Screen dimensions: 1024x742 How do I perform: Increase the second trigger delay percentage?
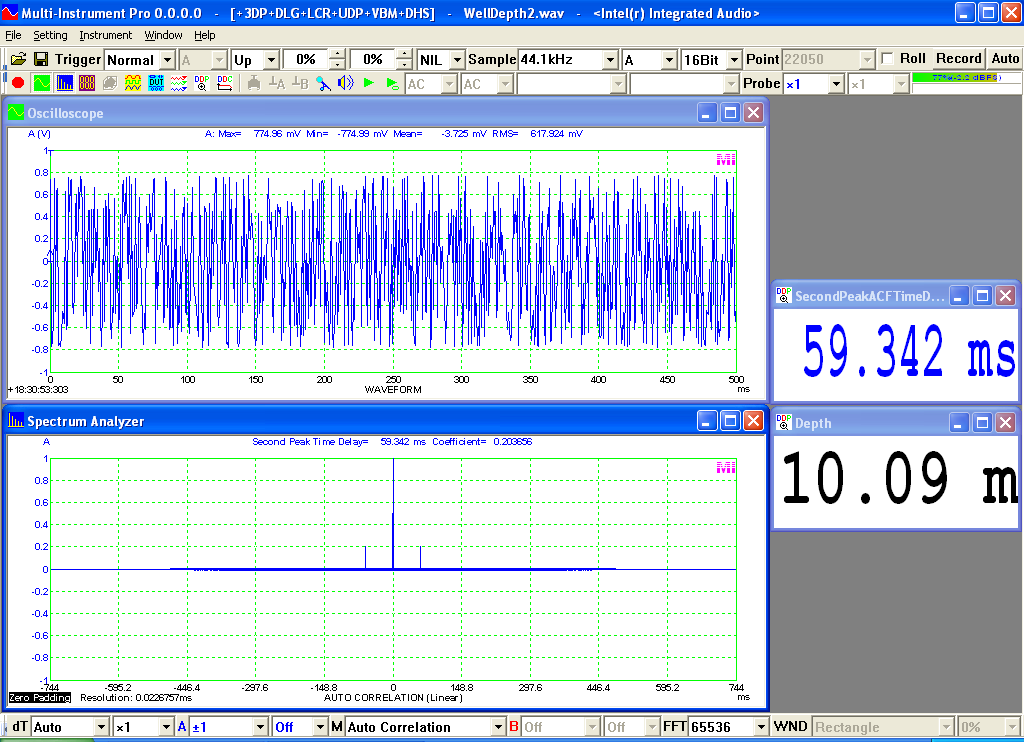(x=405, y=54)
